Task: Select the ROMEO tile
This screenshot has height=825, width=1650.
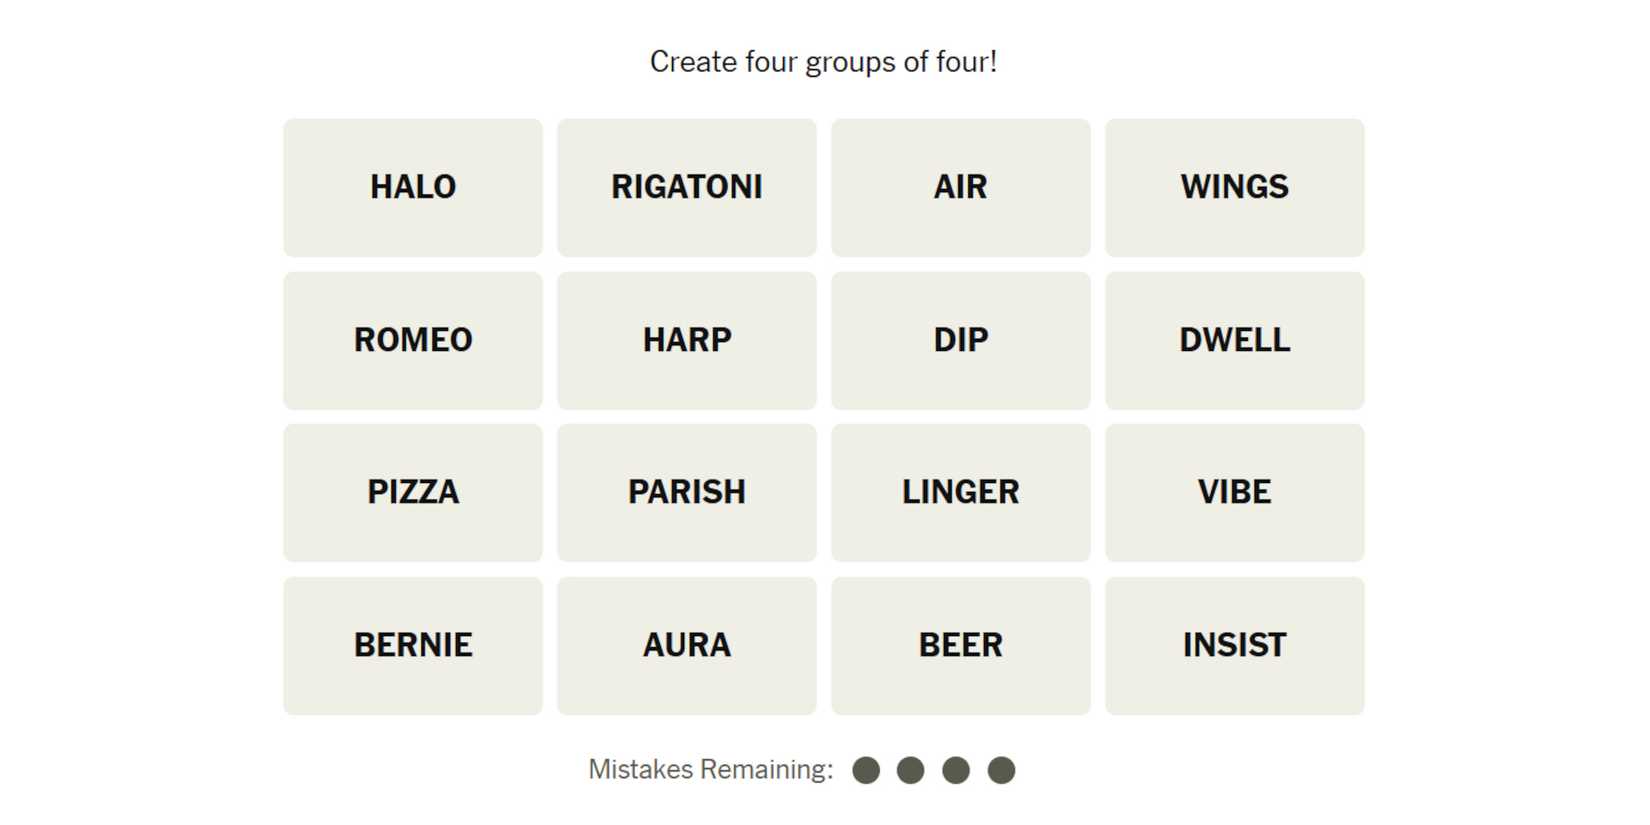Action: tap(413, 340)
